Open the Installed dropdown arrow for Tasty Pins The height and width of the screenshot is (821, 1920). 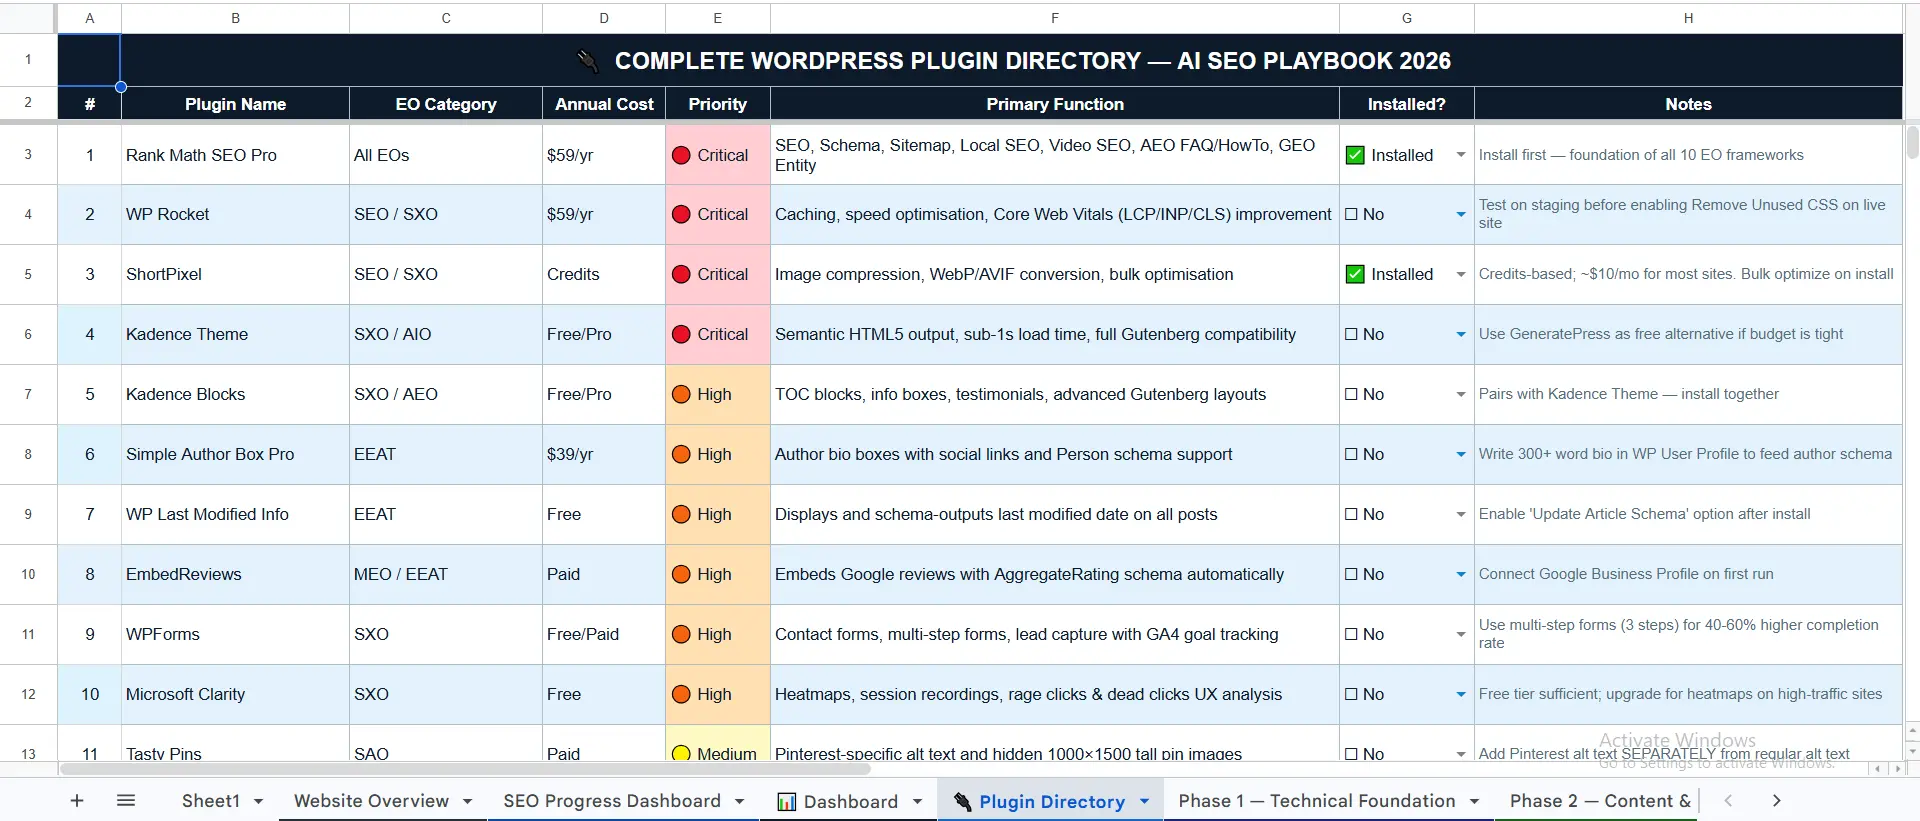click(x=1461, y=753)
